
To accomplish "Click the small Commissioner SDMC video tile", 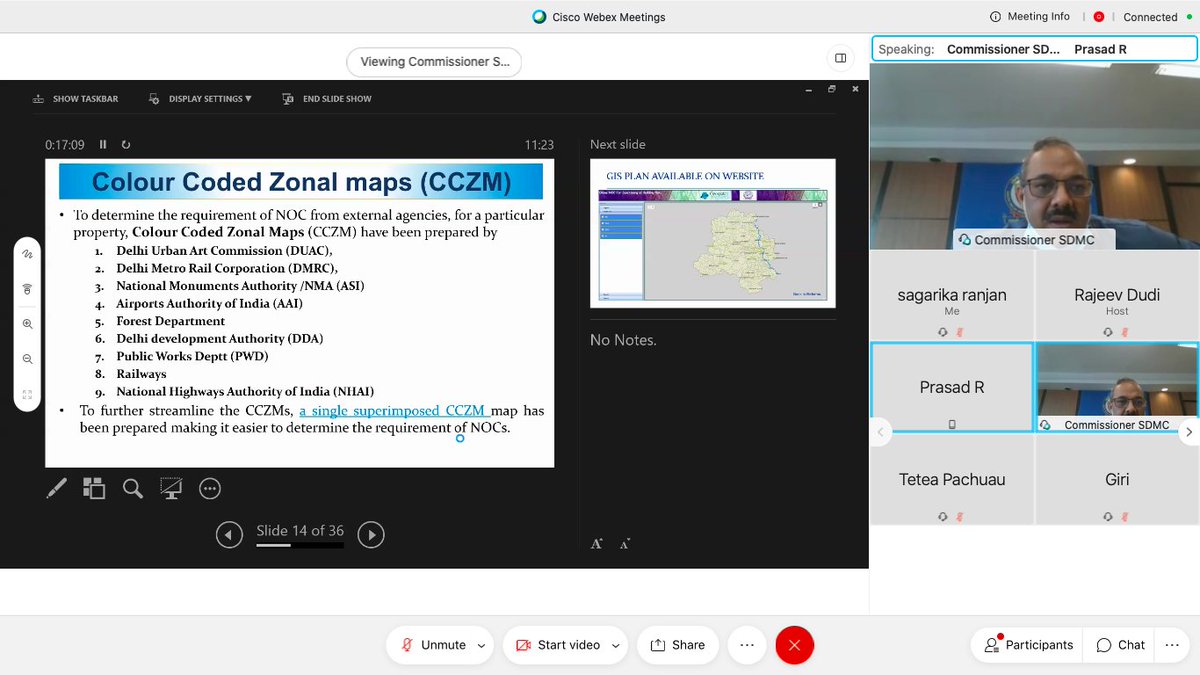I will click(x=1117, y=388).
